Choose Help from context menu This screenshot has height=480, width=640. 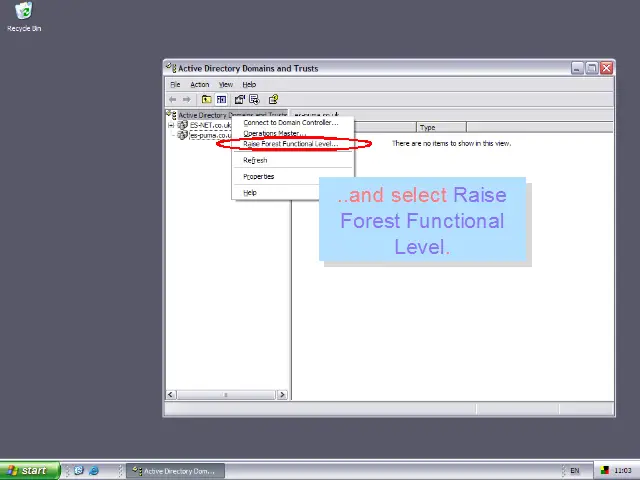click(x=276, y=193)
